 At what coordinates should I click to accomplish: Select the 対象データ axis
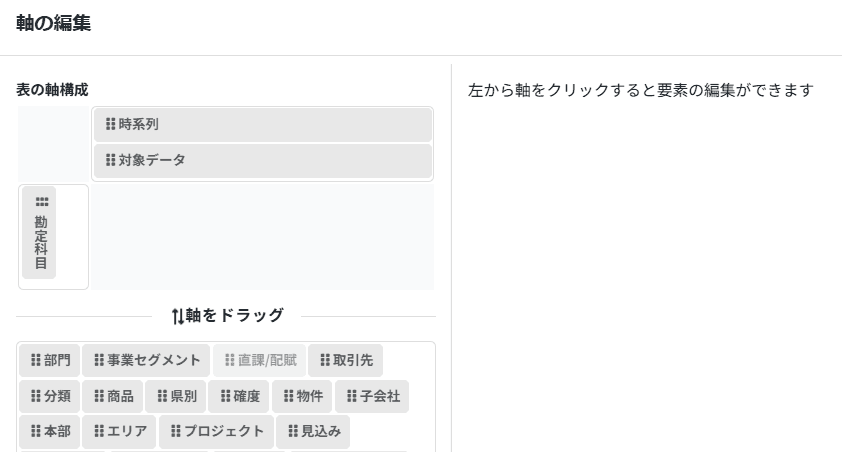(262, 160)
